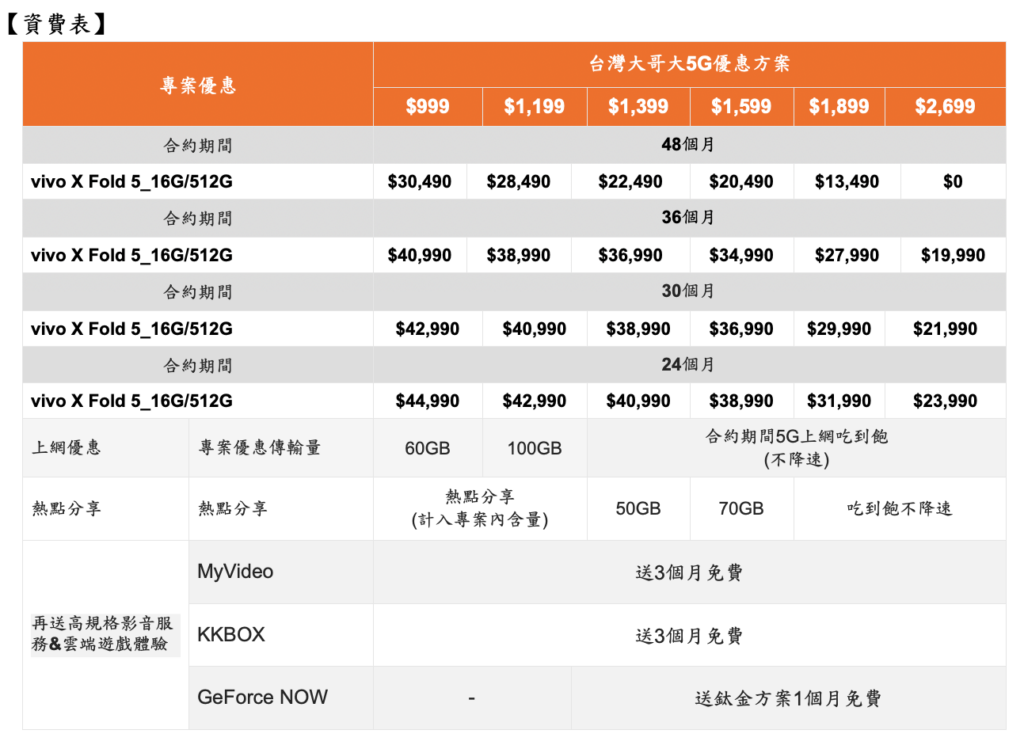Screen dimensions: 1024x749
Task: Click 送3個月免費 in the MyVideo row
Action: tap(689, 573)
